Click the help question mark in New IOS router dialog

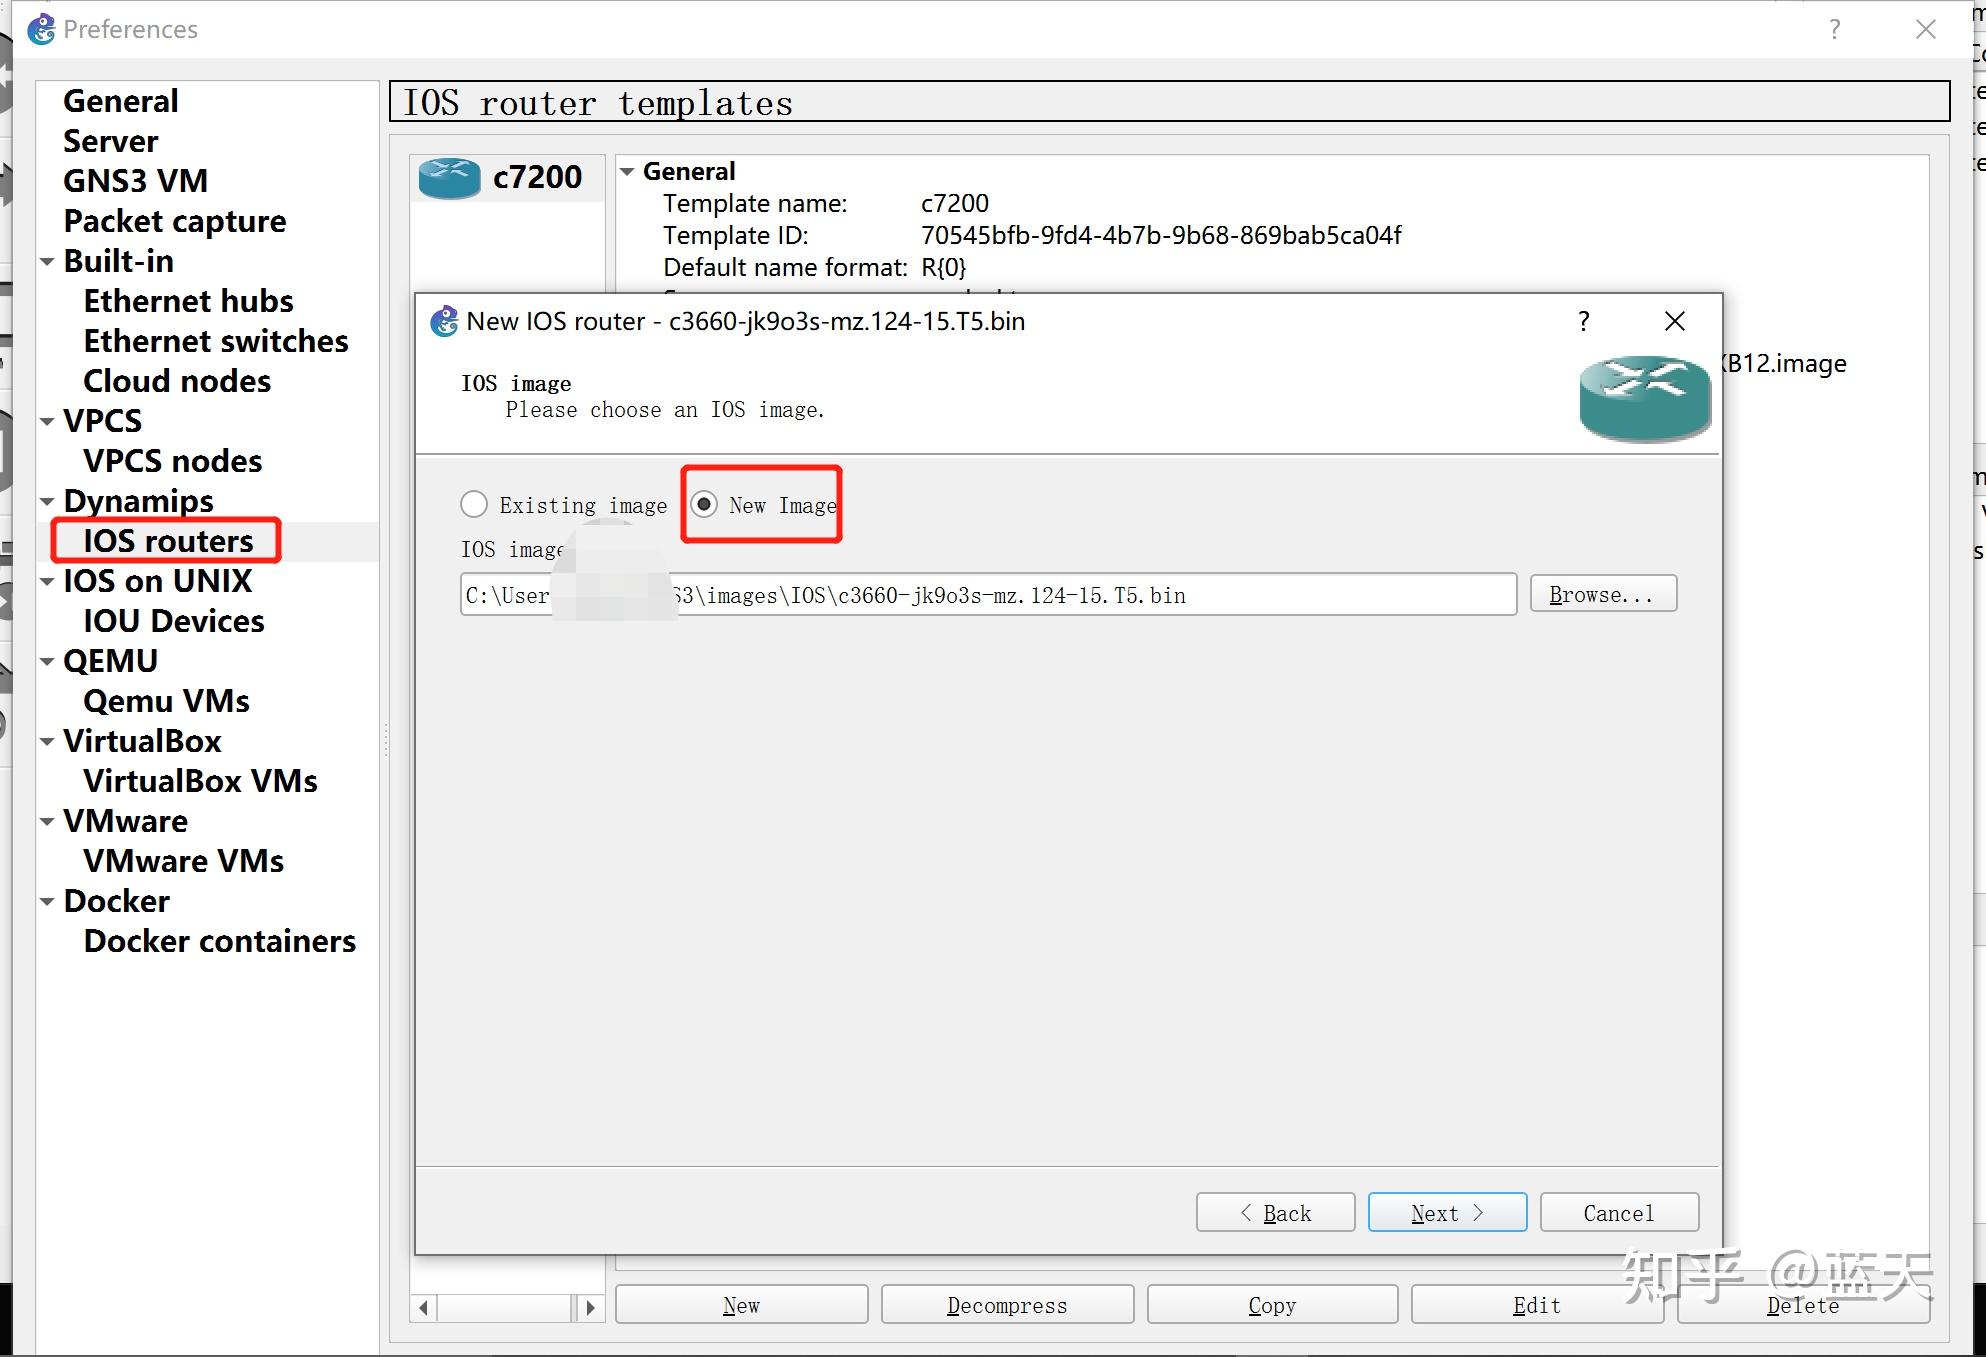[x=1583, y=322]
